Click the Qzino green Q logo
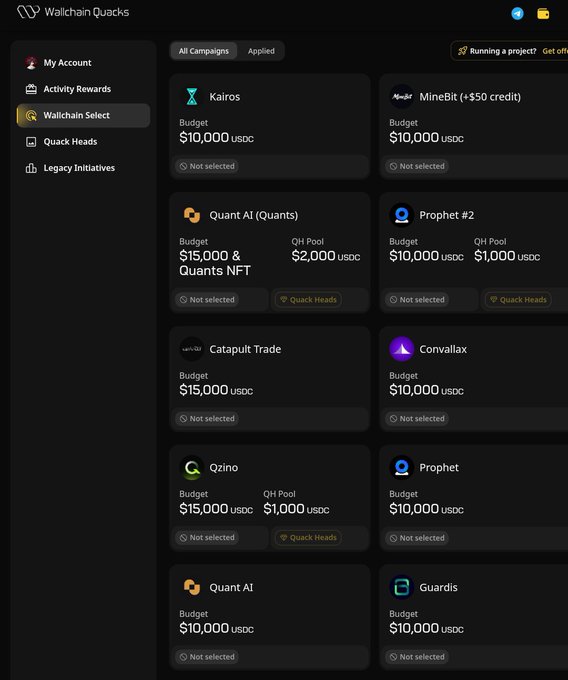The width and height of the screenshot is (568, 680). point(192,468)
